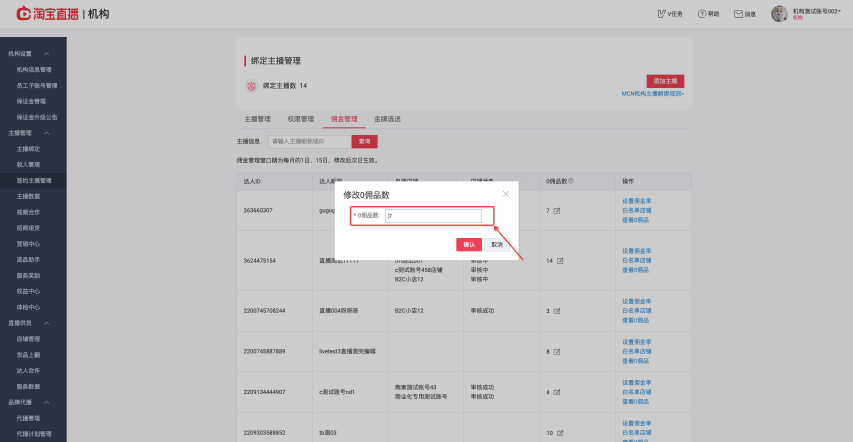Click 设置佣金率 for 达人 263660307
Screen dimensions: 853x442
(636, 201)
